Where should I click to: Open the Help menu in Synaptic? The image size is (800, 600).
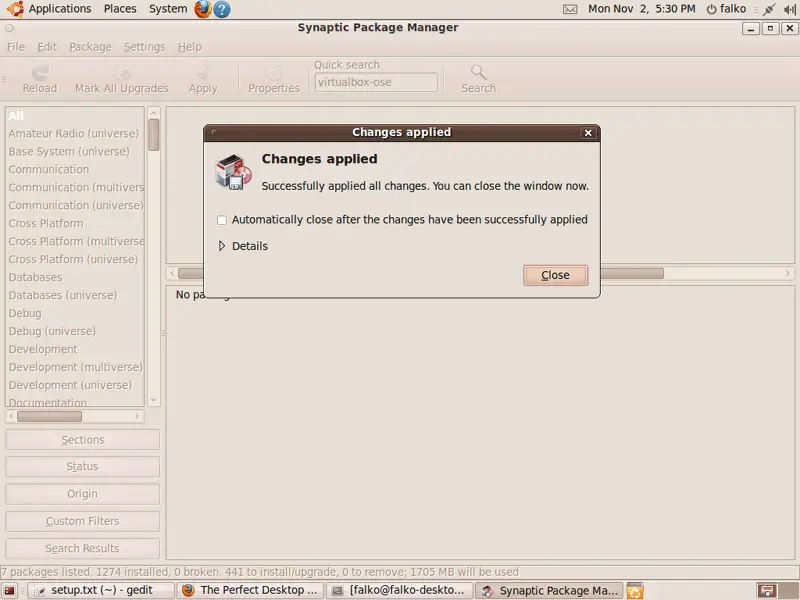(x=190, y=47)
